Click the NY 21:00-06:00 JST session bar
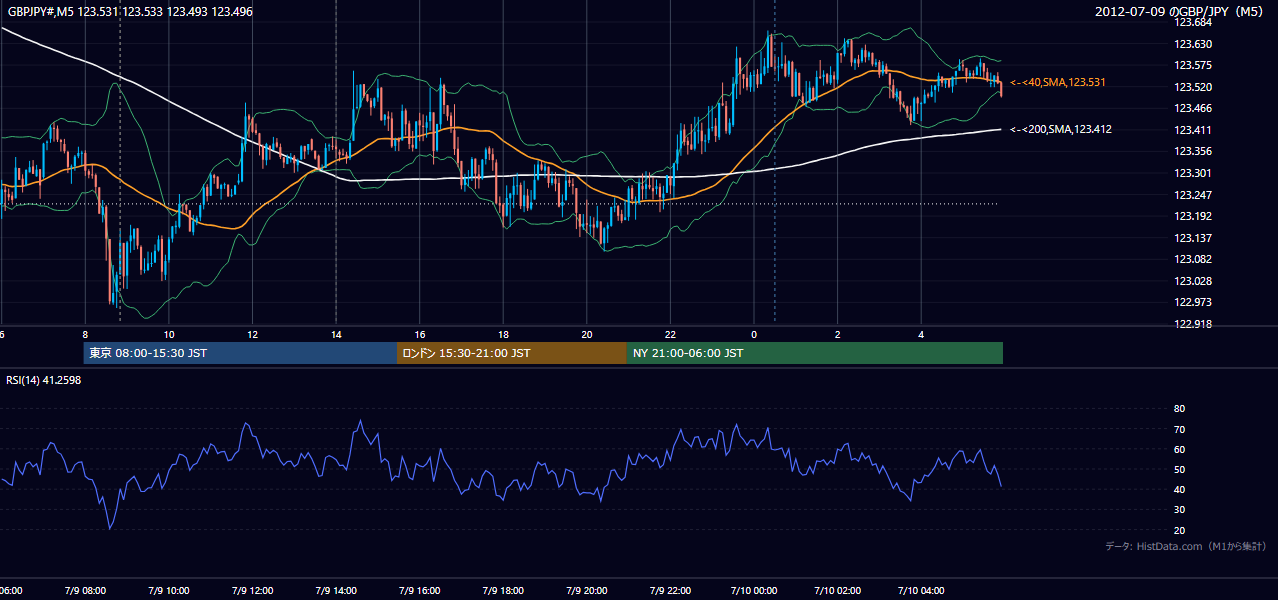The height and width of the screenshot is (600, 1278). pyautogui.click(x=815, y=353)
